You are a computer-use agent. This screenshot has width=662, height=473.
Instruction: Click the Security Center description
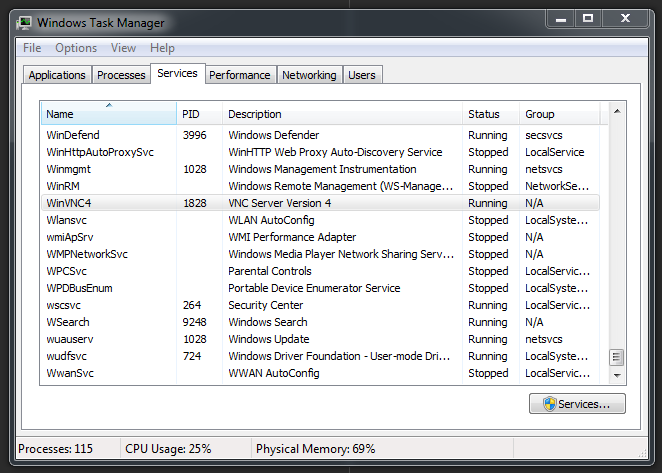point(266,305)
